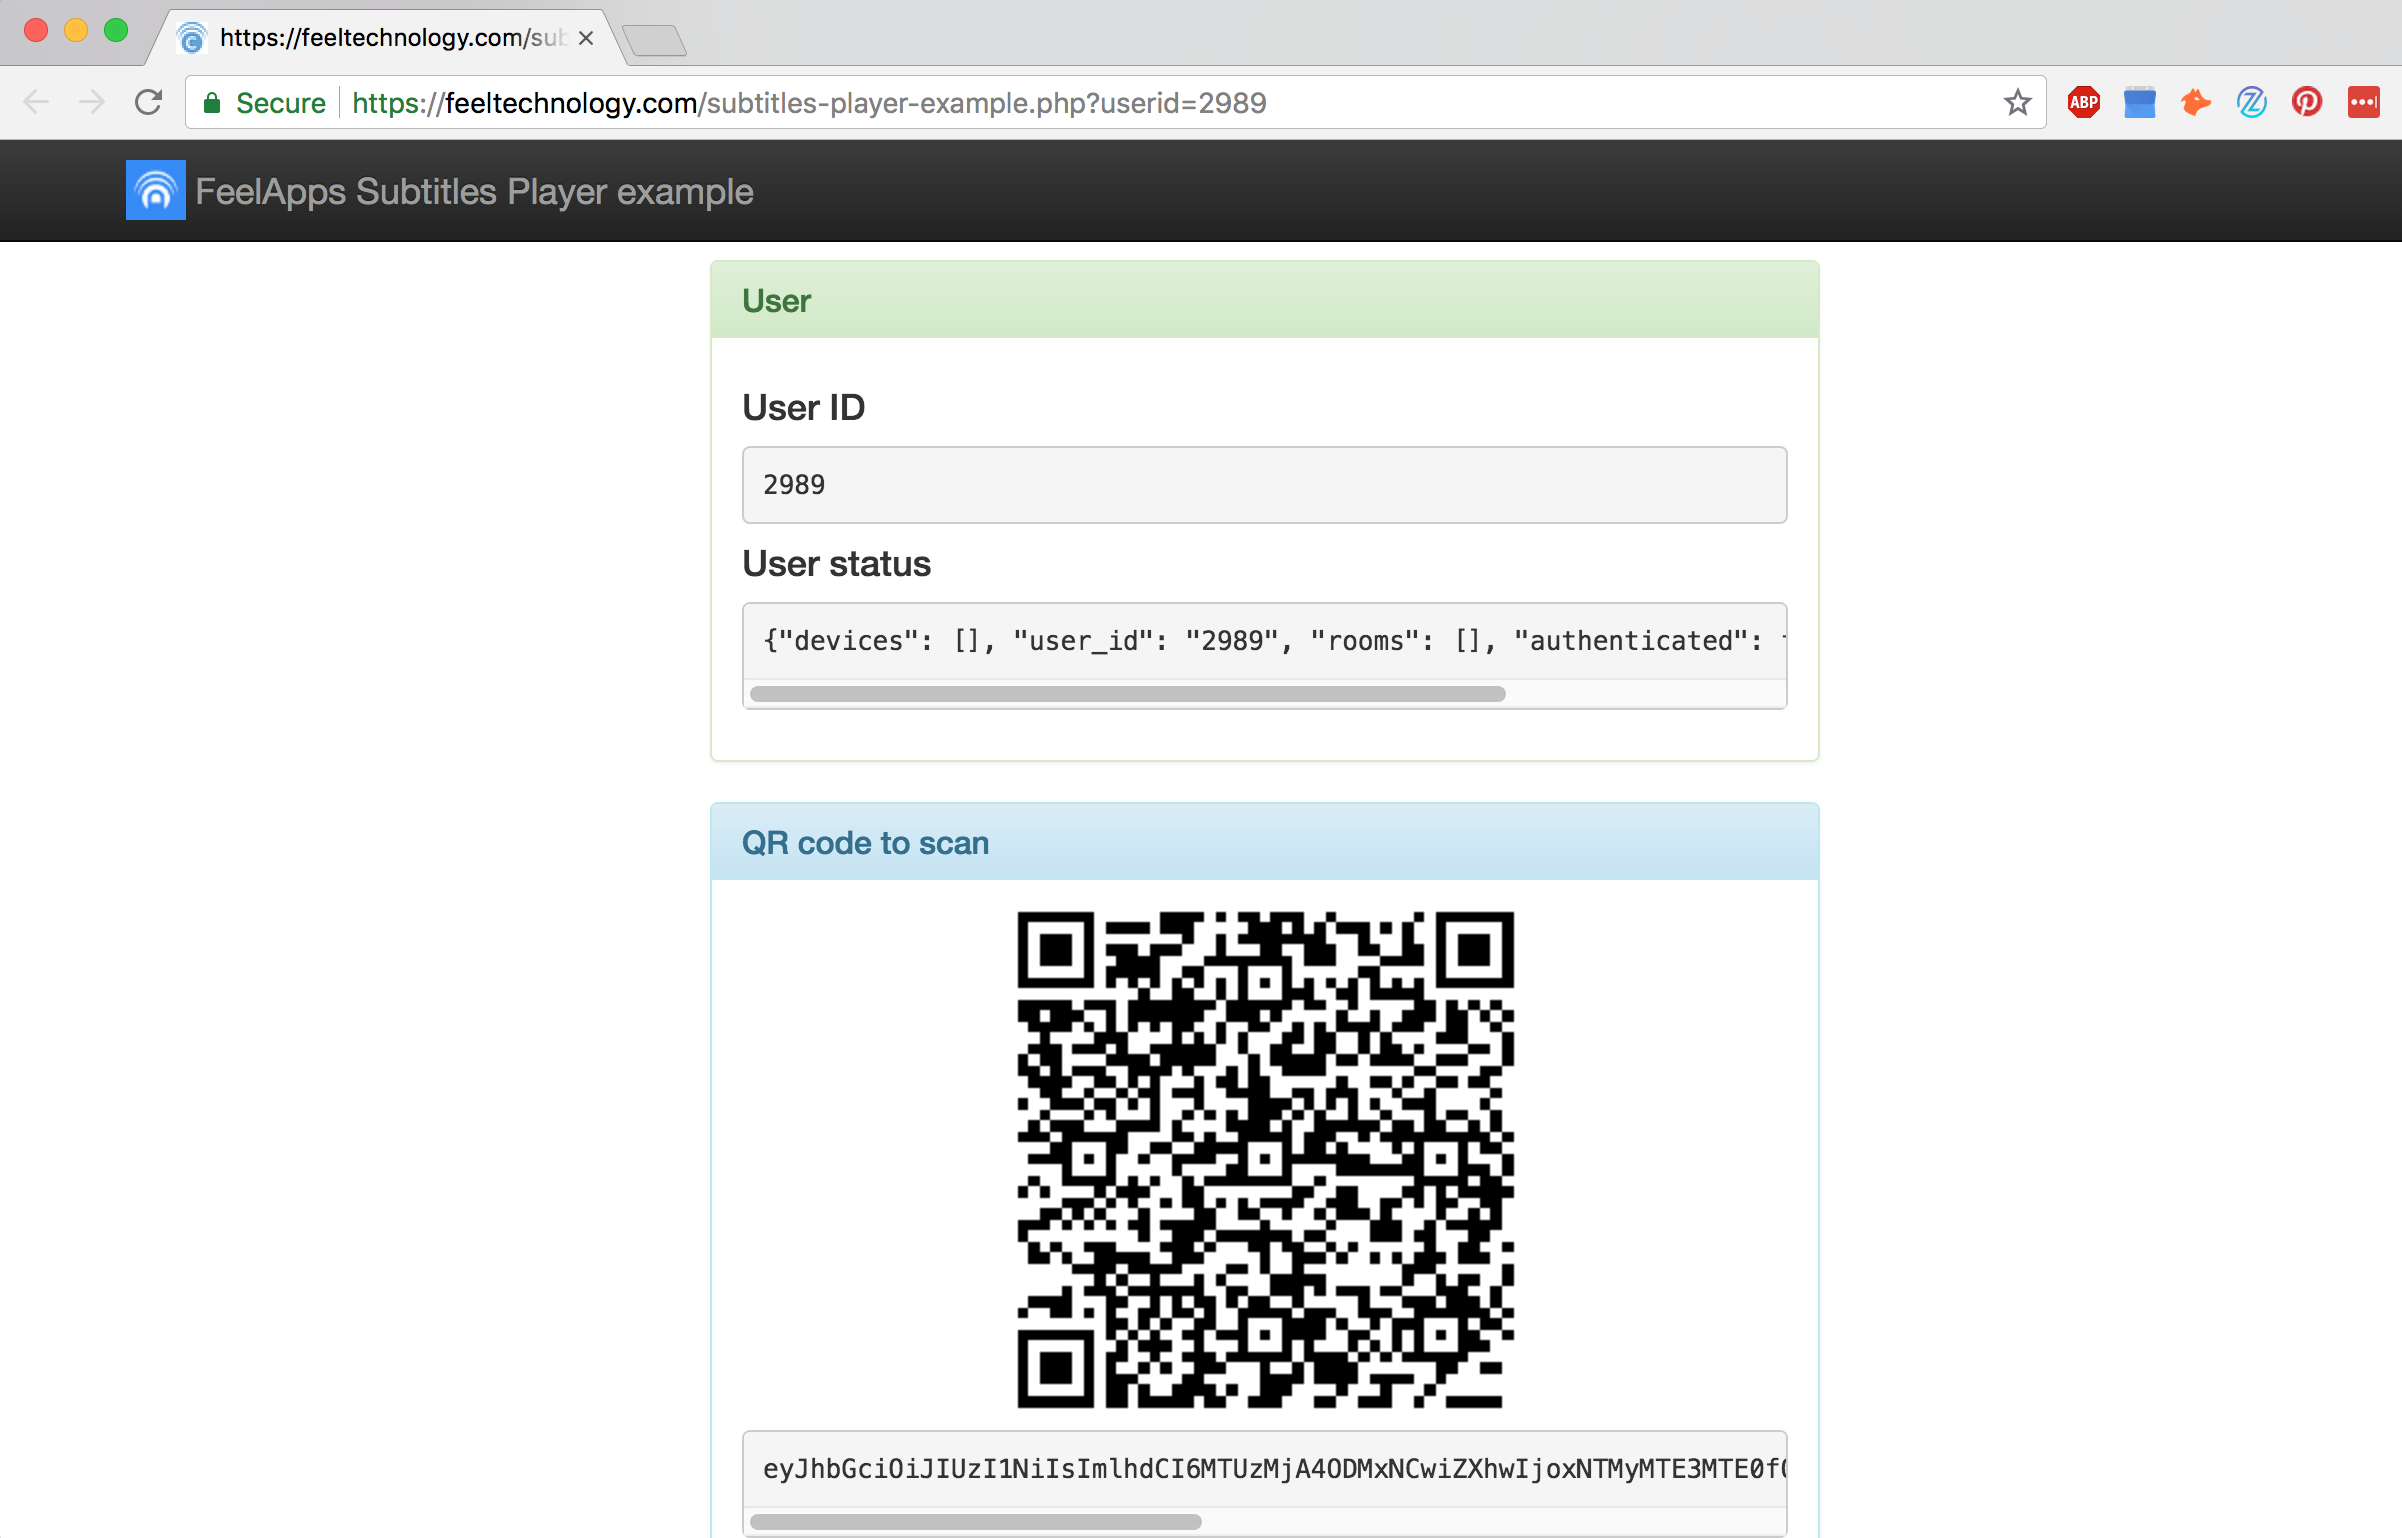This screenshot has width=2402, height=1538.
Task: Open a new browser tab
Action: [654, 40]
